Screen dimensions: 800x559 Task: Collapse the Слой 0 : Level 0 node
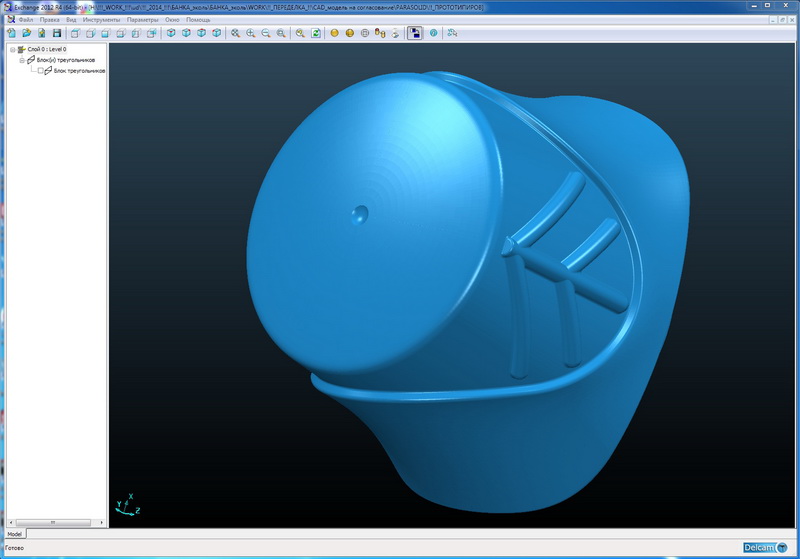[13, 49]
